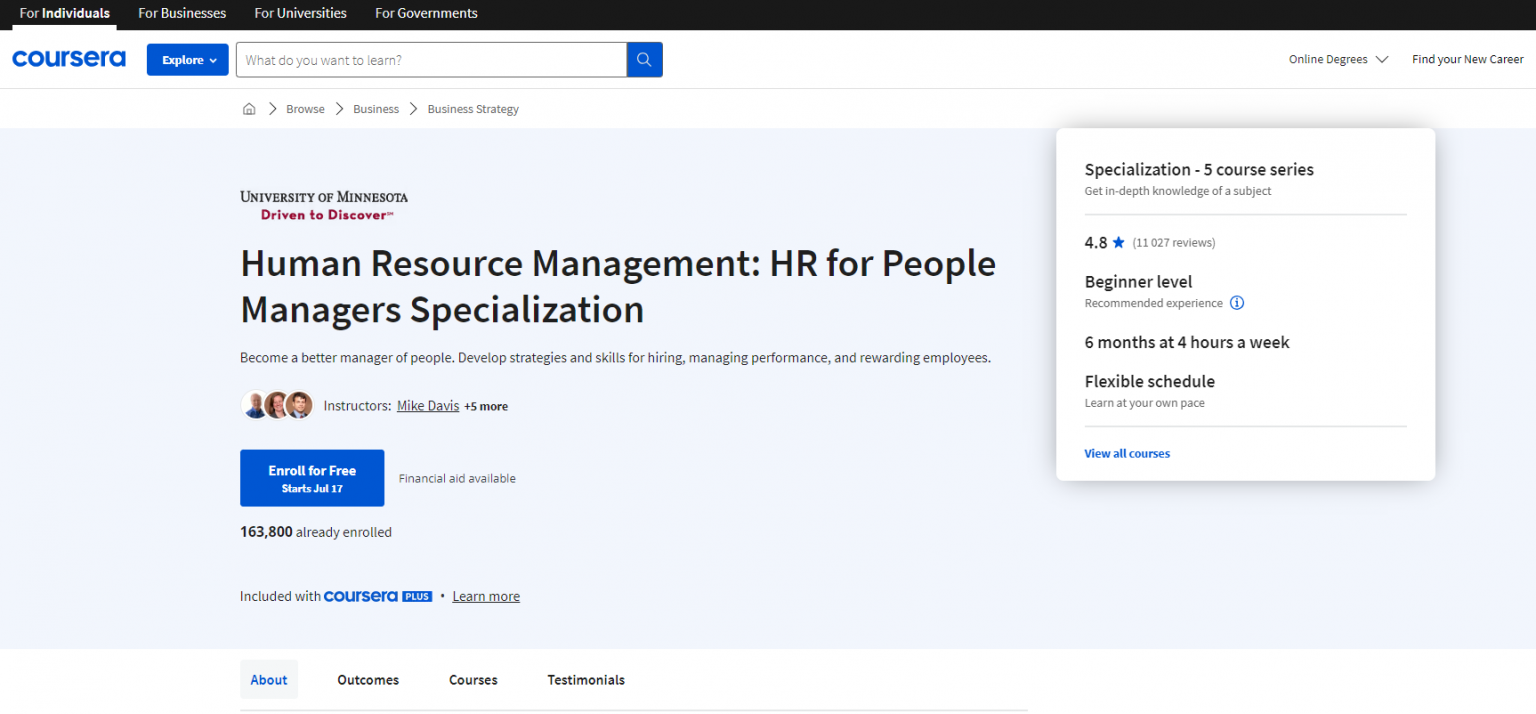This screenshot has width=1536, height=714.
Task: Follow the Business breadcrumb link
Action: (375, 108)
